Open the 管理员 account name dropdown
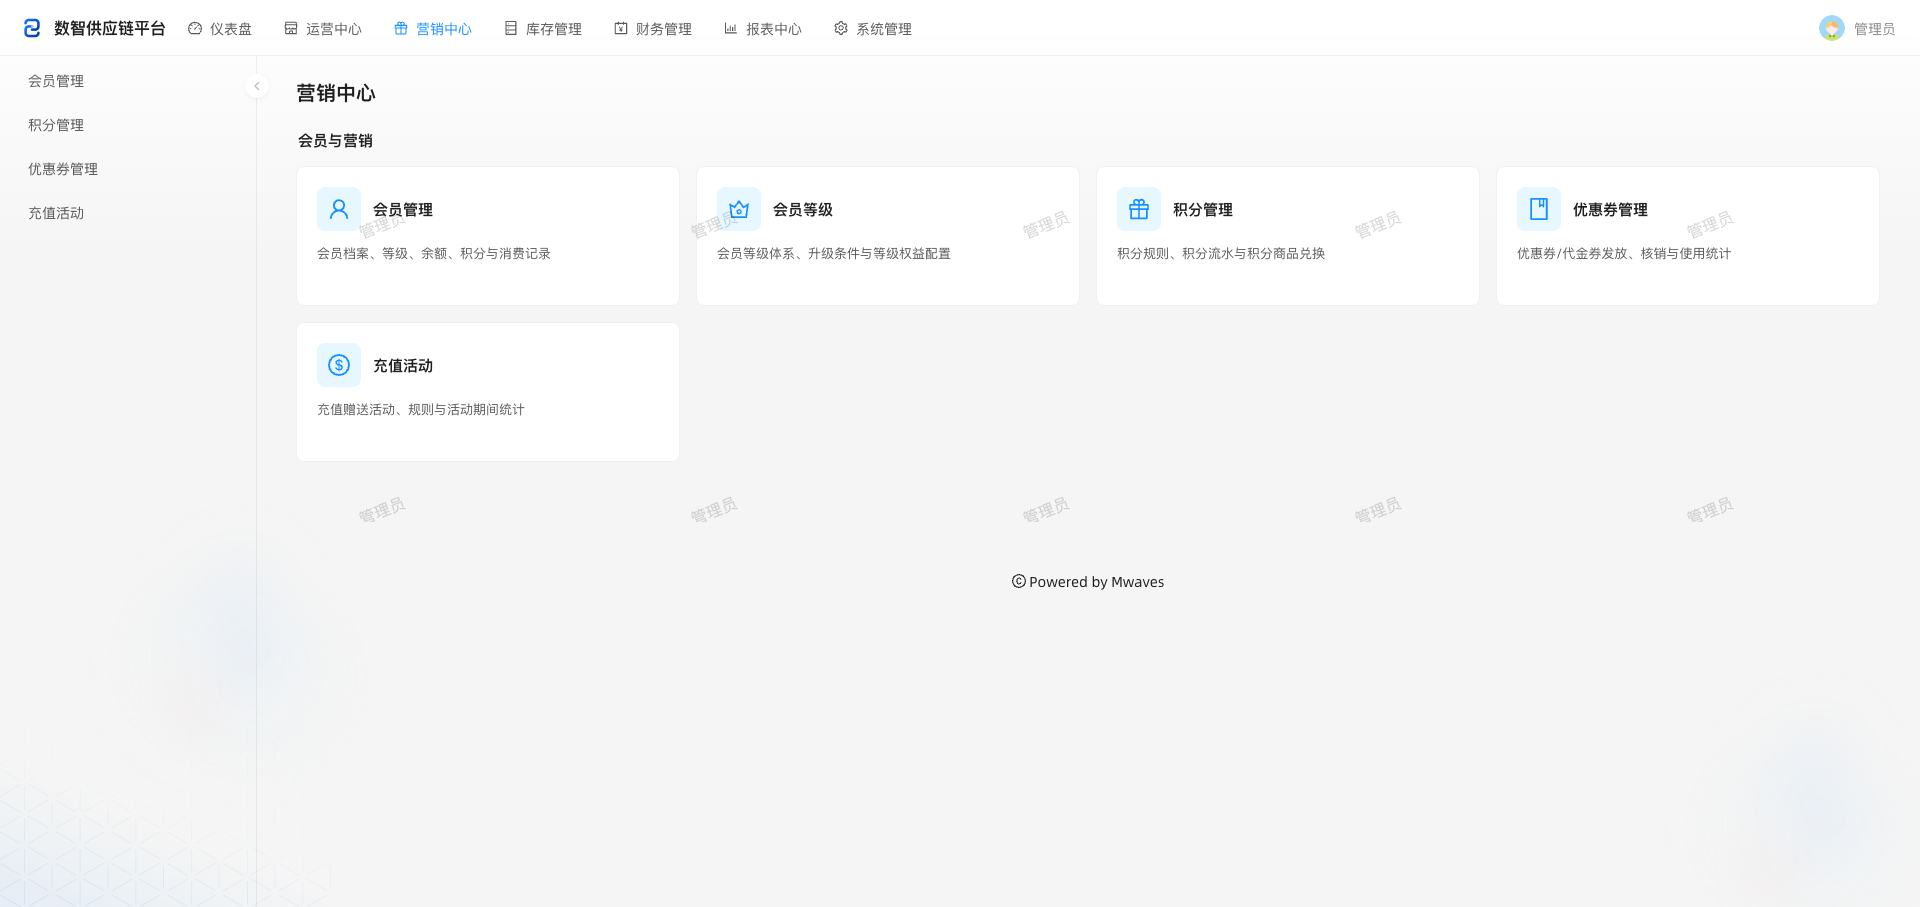Screen dimensions: 1920x907 pos(1874,29)
